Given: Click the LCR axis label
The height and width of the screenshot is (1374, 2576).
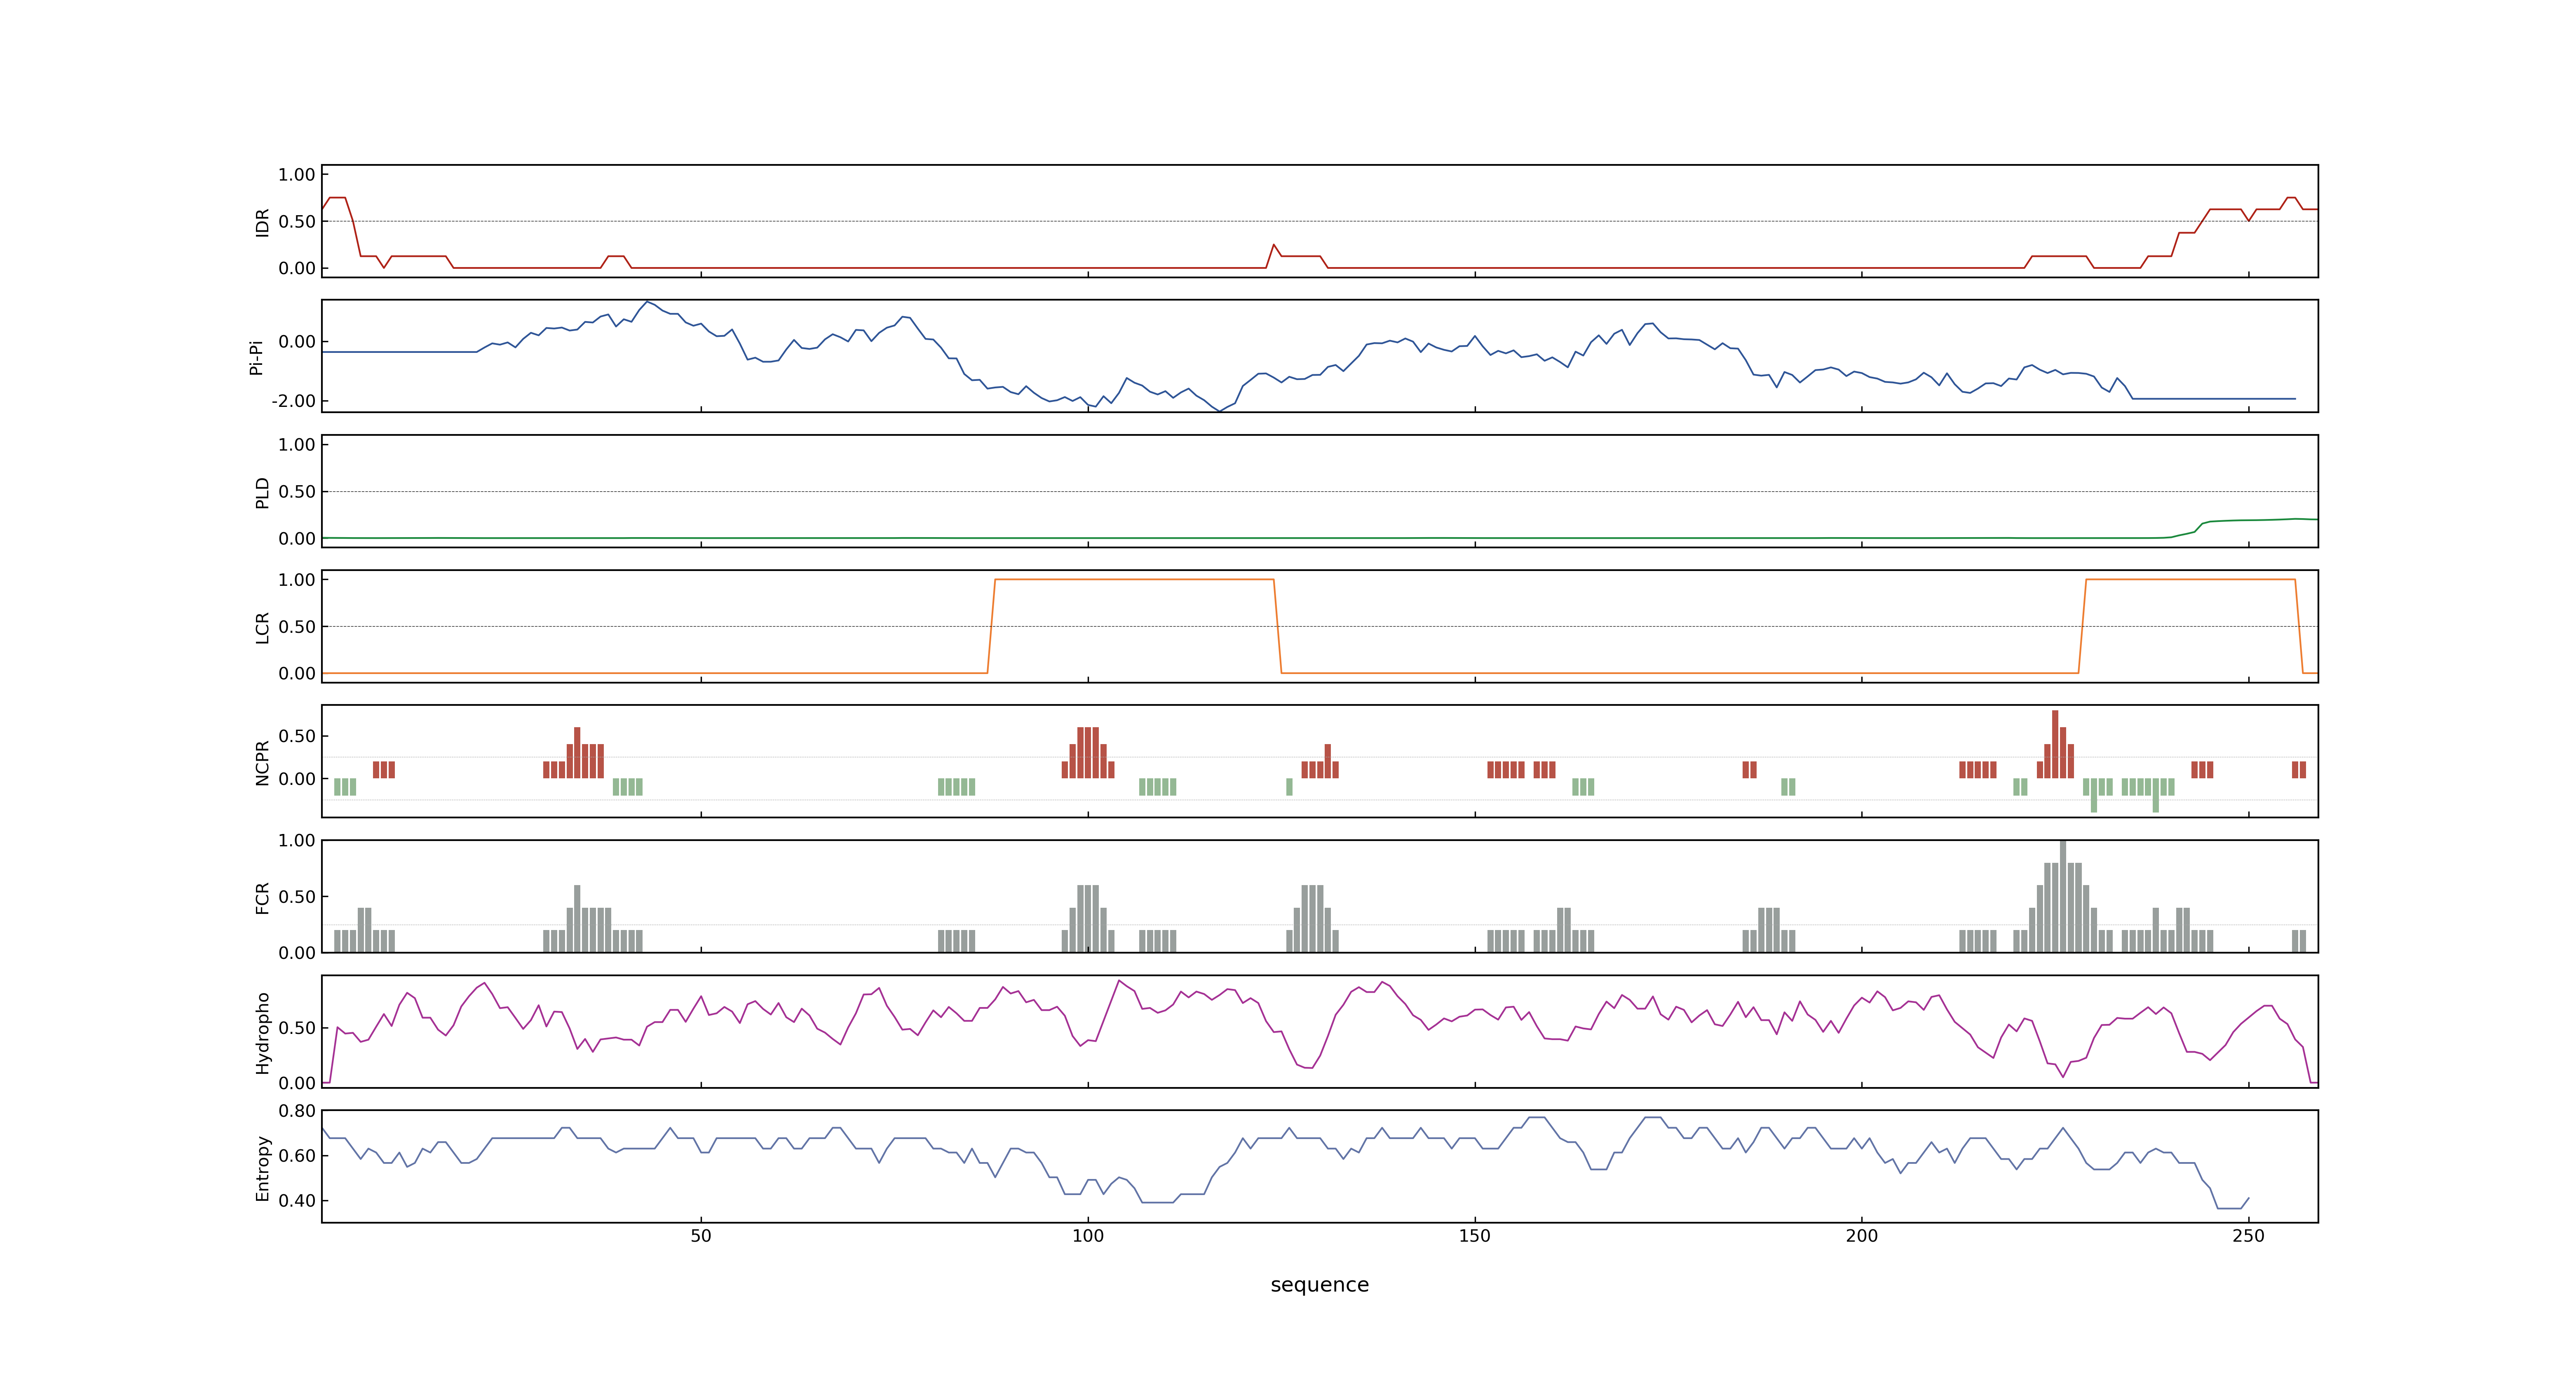Looking at the screenshot, I should 263,627.
